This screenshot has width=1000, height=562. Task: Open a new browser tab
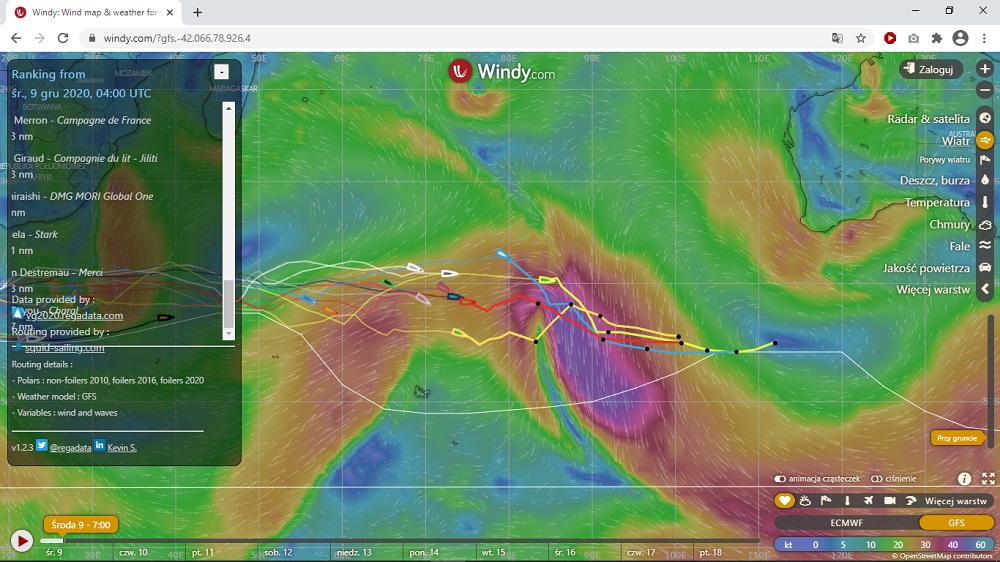click(198, 12)
